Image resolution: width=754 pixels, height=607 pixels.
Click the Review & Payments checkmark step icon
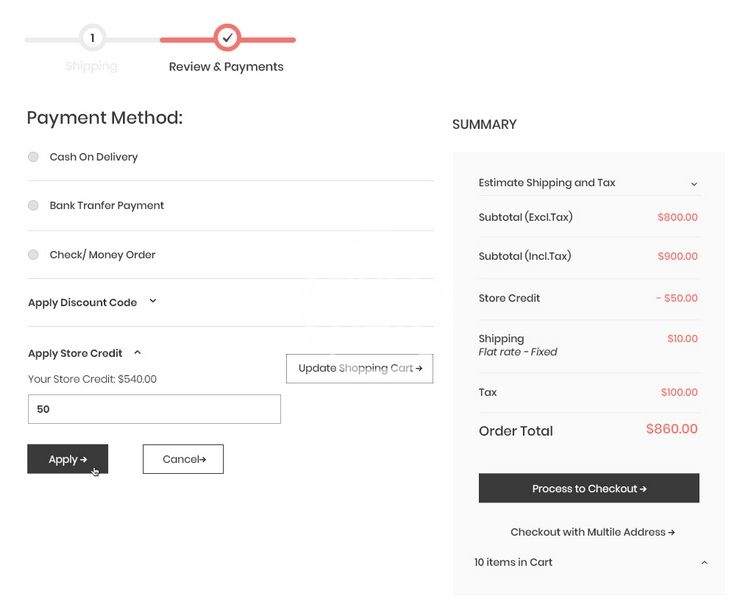[x=227, y=38]
